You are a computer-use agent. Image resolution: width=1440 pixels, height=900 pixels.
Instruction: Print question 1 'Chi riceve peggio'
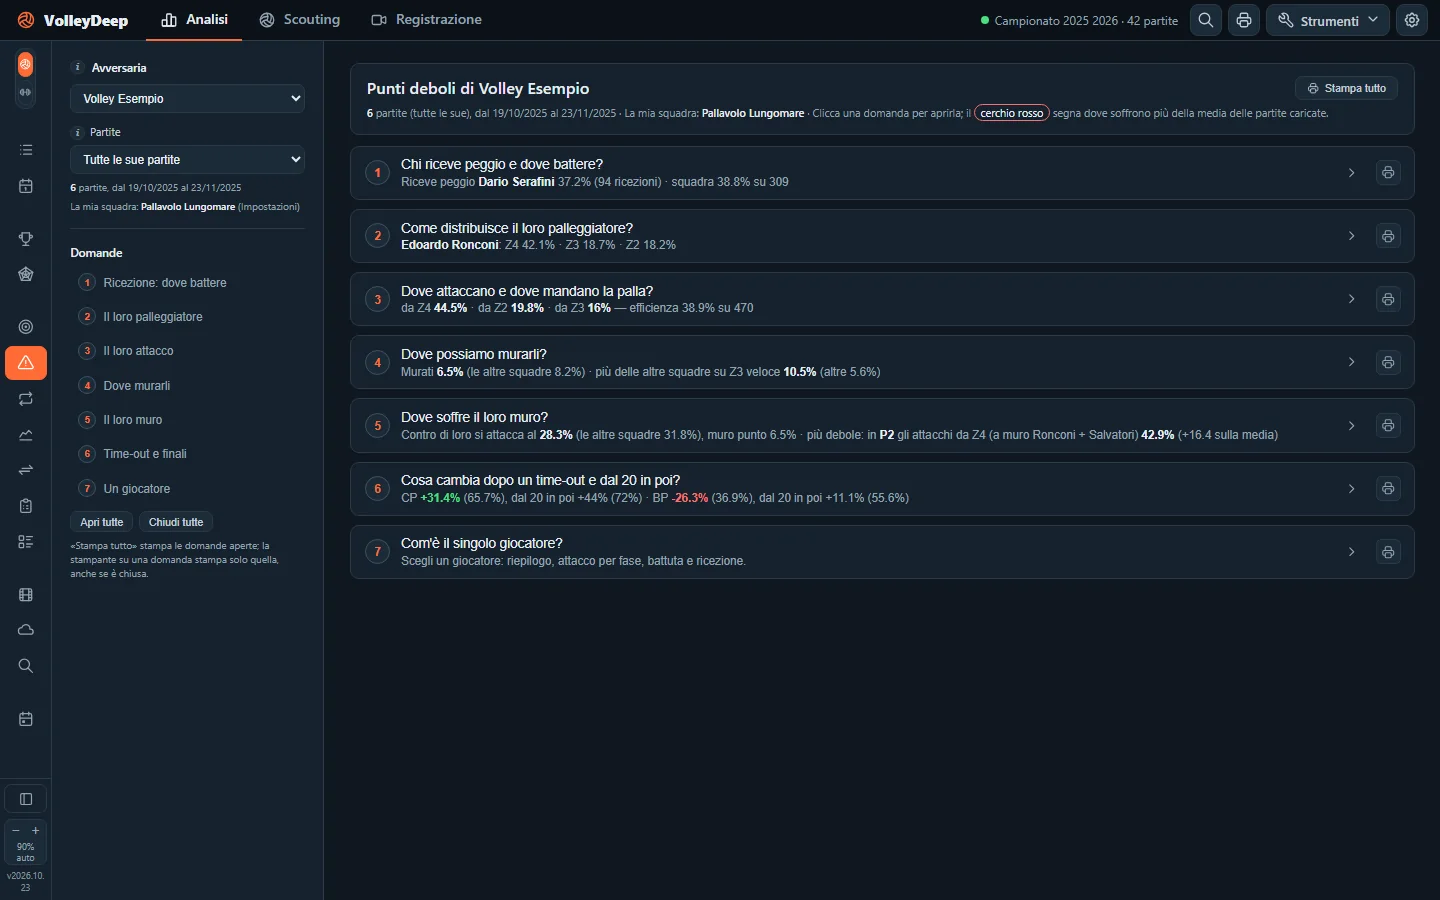coord(1388,173)
